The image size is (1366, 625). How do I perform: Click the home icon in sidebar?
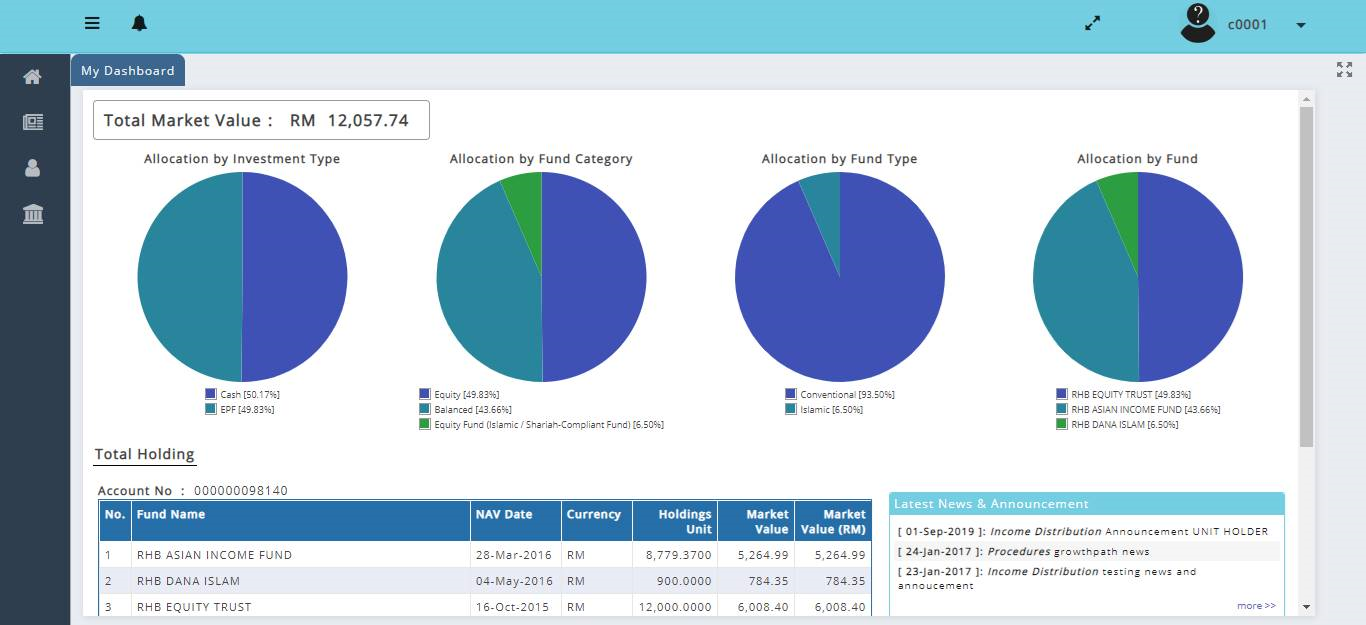33,77
